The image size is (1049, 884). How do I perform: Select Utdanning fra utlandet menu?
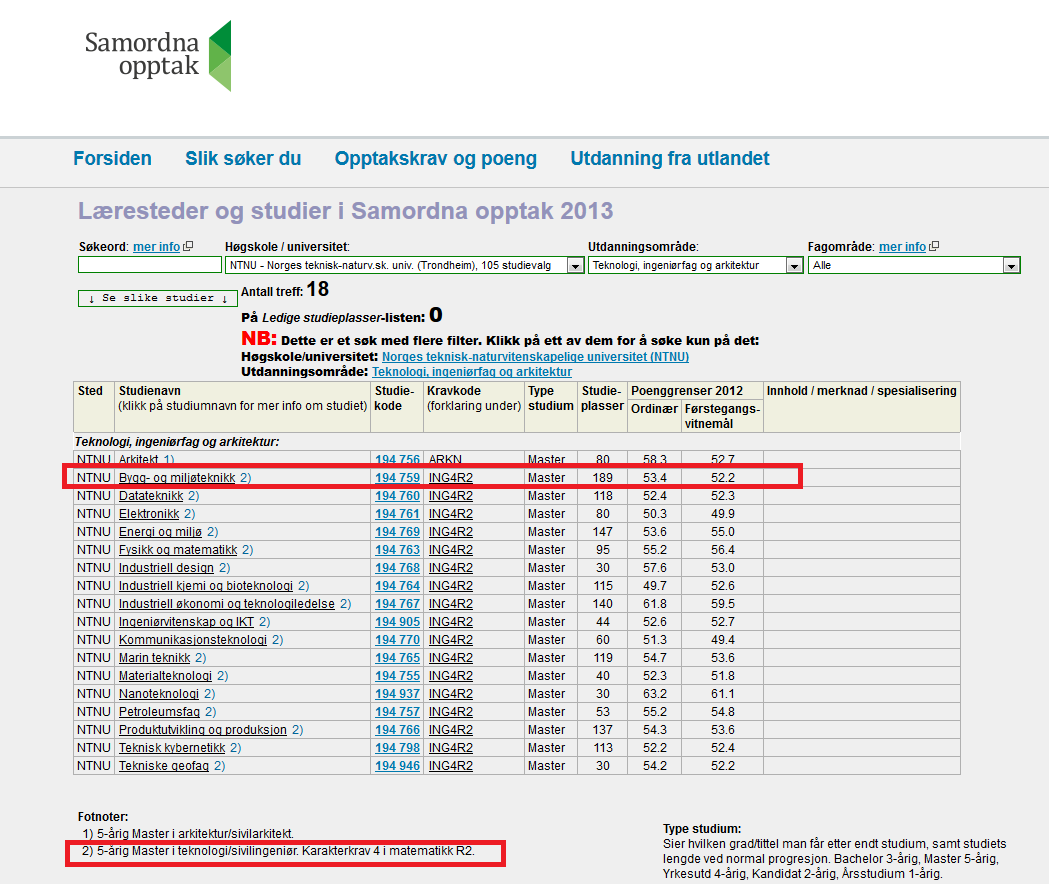coord(670,159)
